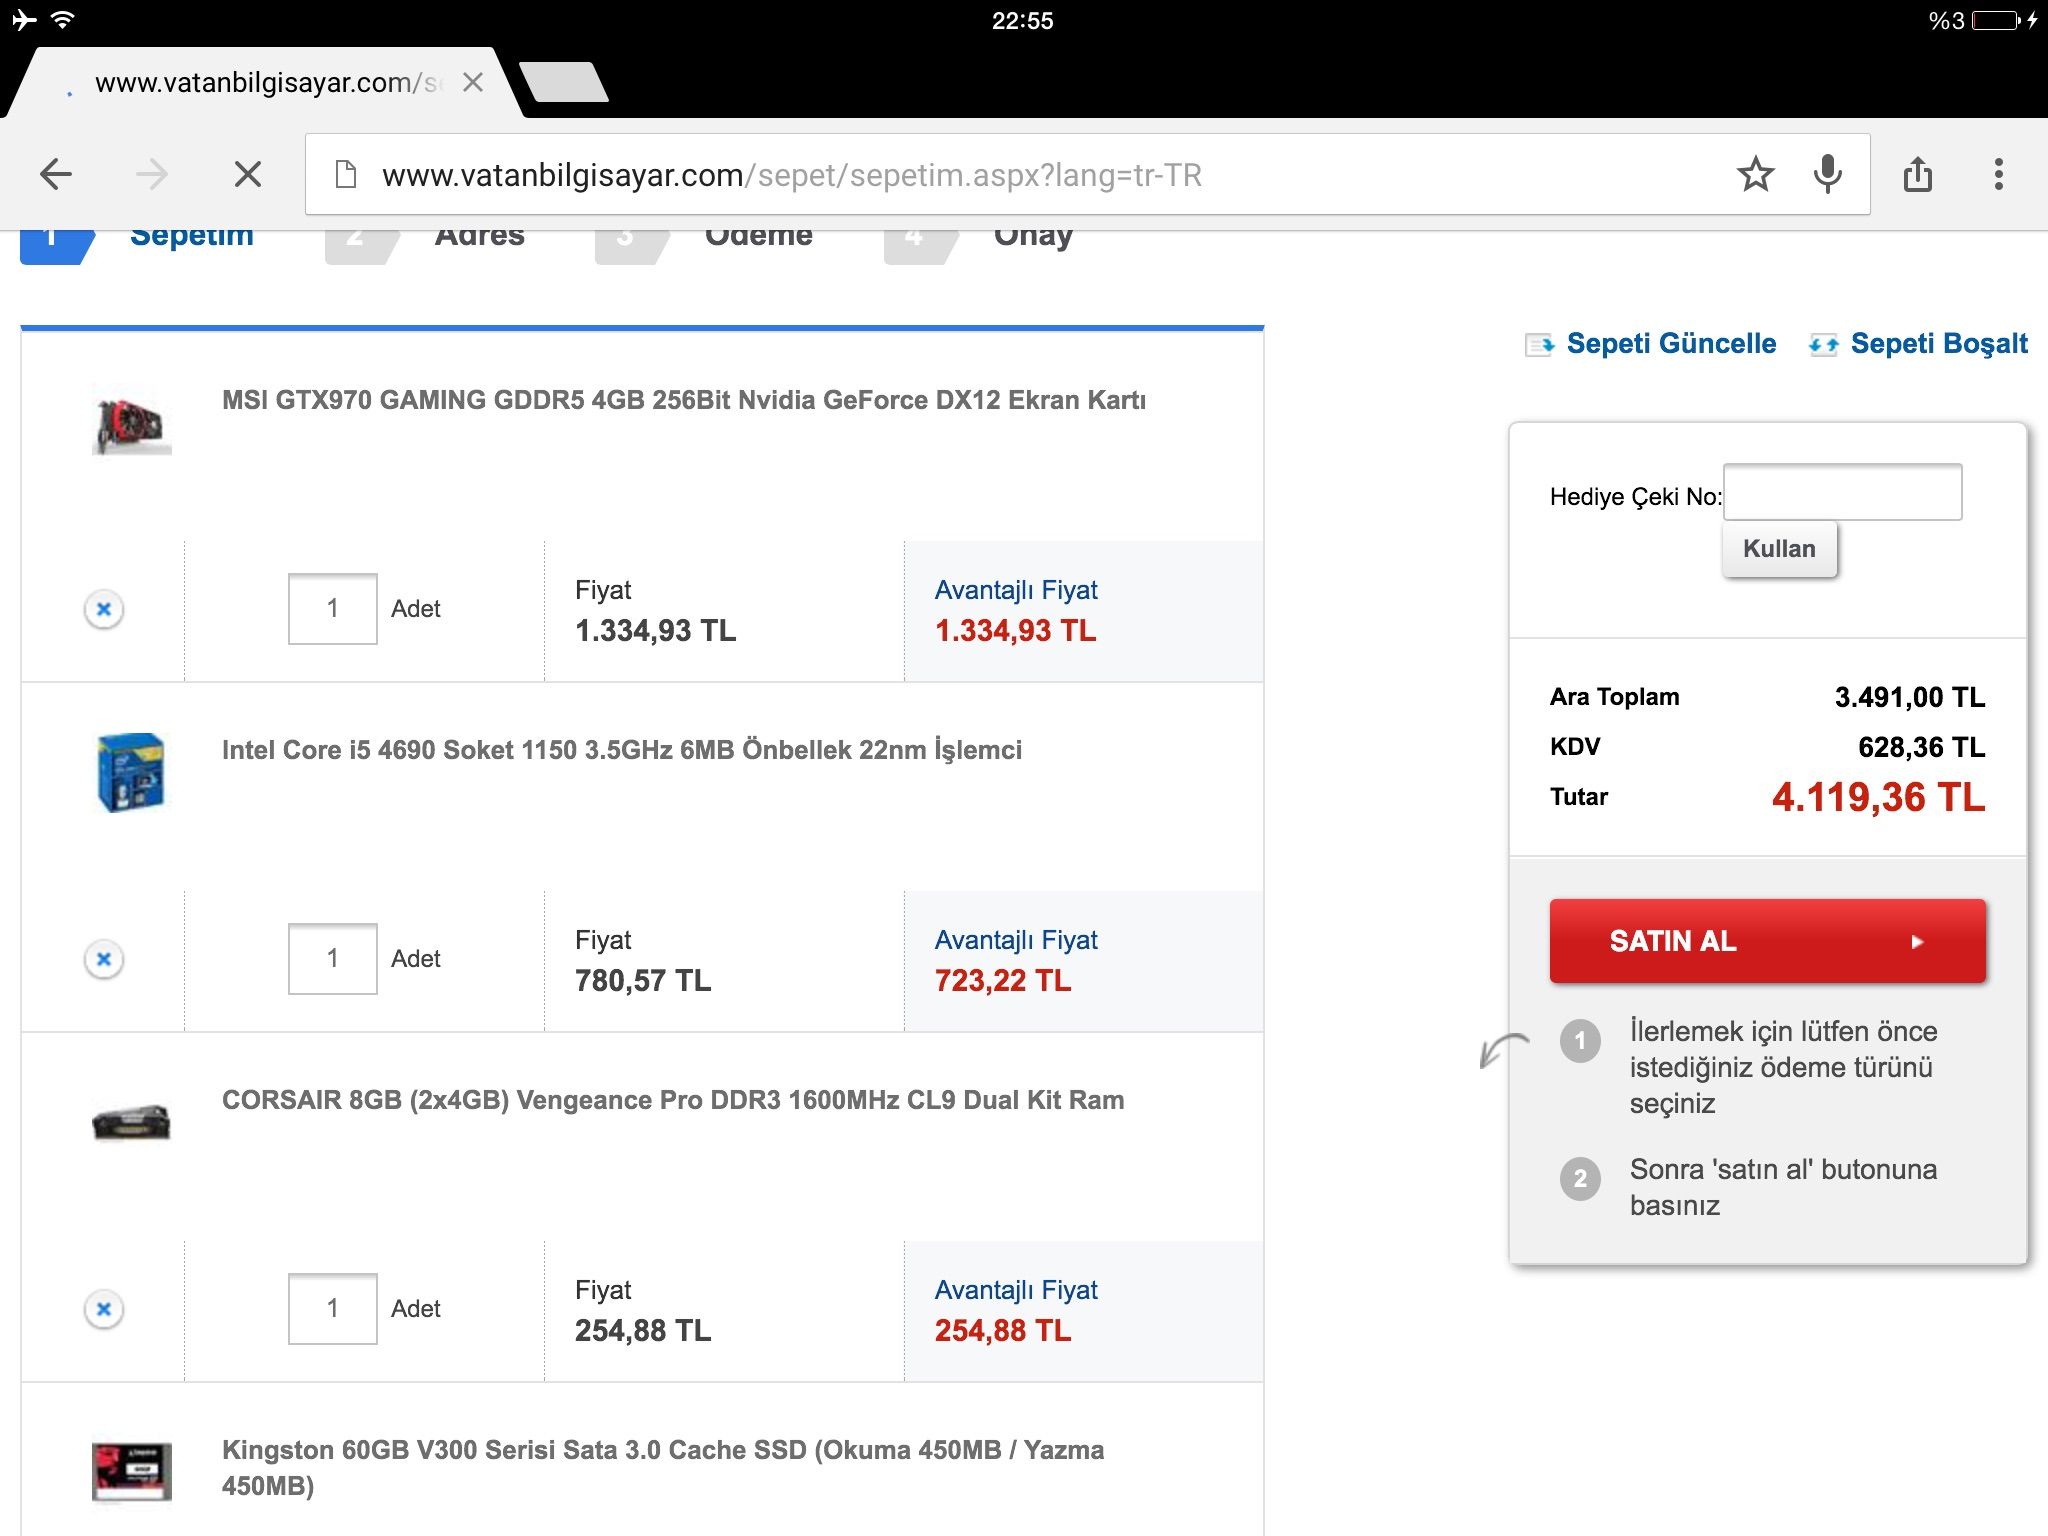Select the Ödeme checkout step
Screen dimensions: 2048x1536
pos(758,238)
